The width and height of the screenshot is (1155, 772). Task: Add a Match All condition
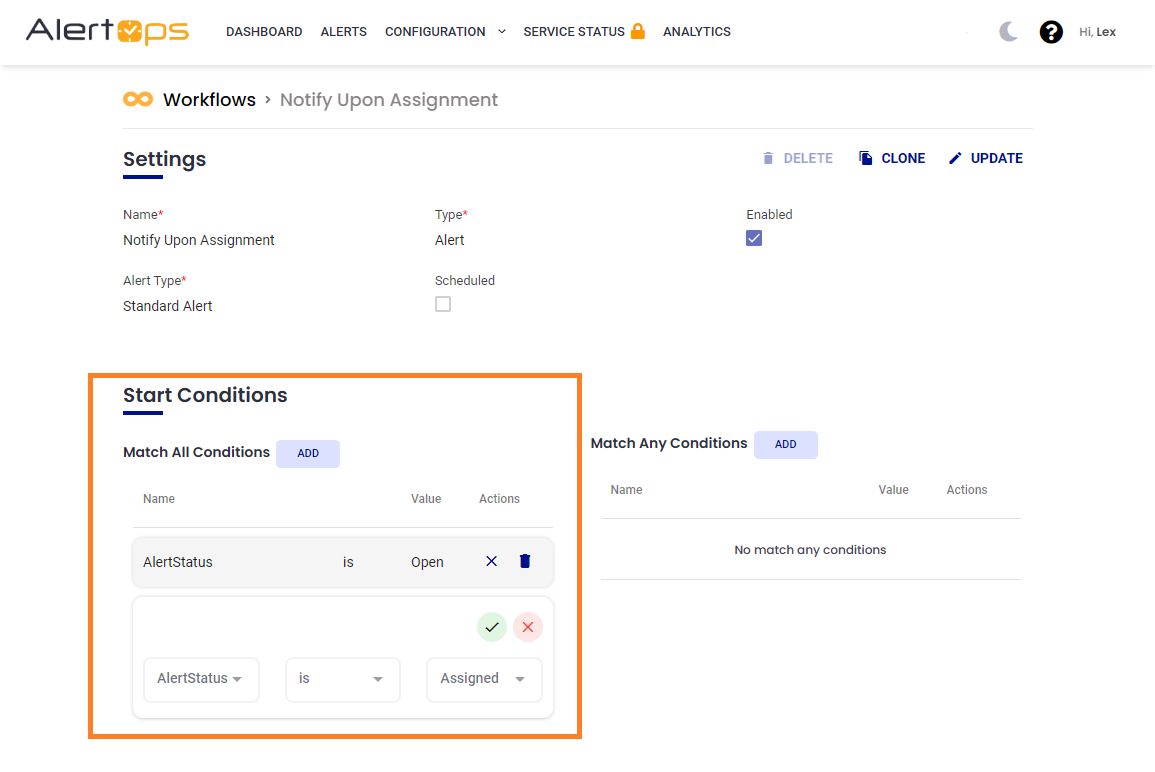click(x=308, y=453)
